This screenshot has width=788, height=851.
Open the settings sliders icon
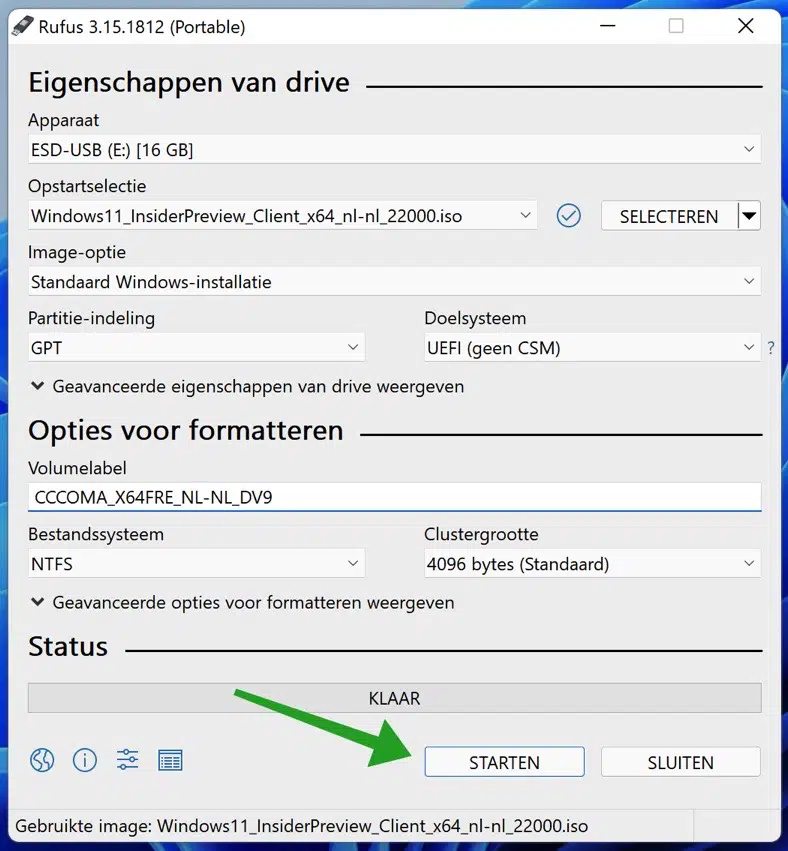point(128,760)
